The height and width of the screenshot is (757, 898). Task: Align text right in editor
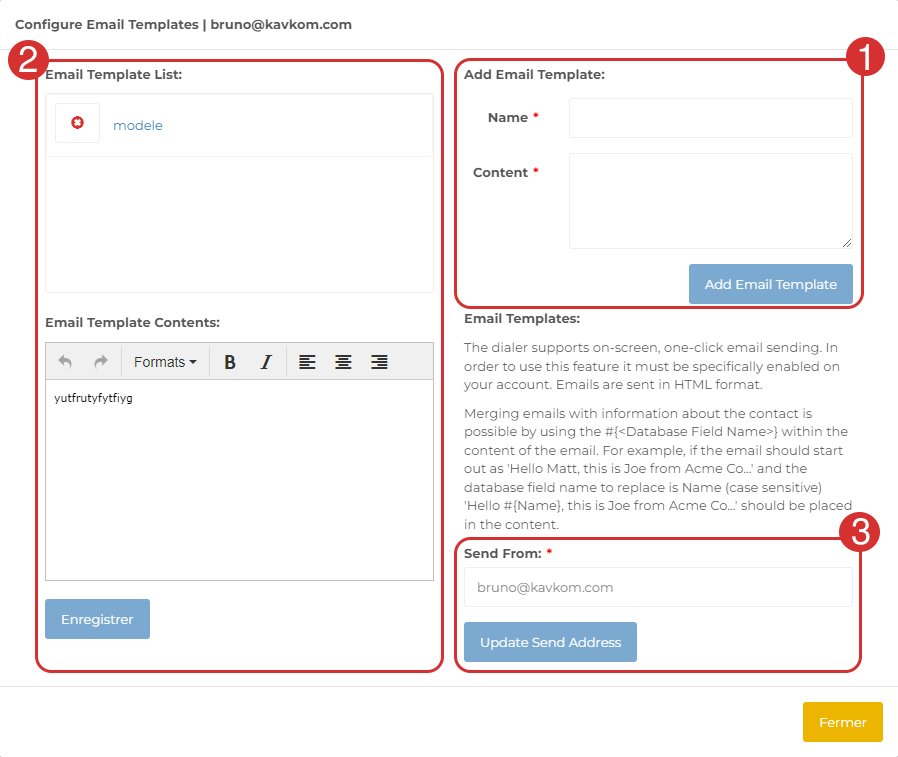point(379,362)
